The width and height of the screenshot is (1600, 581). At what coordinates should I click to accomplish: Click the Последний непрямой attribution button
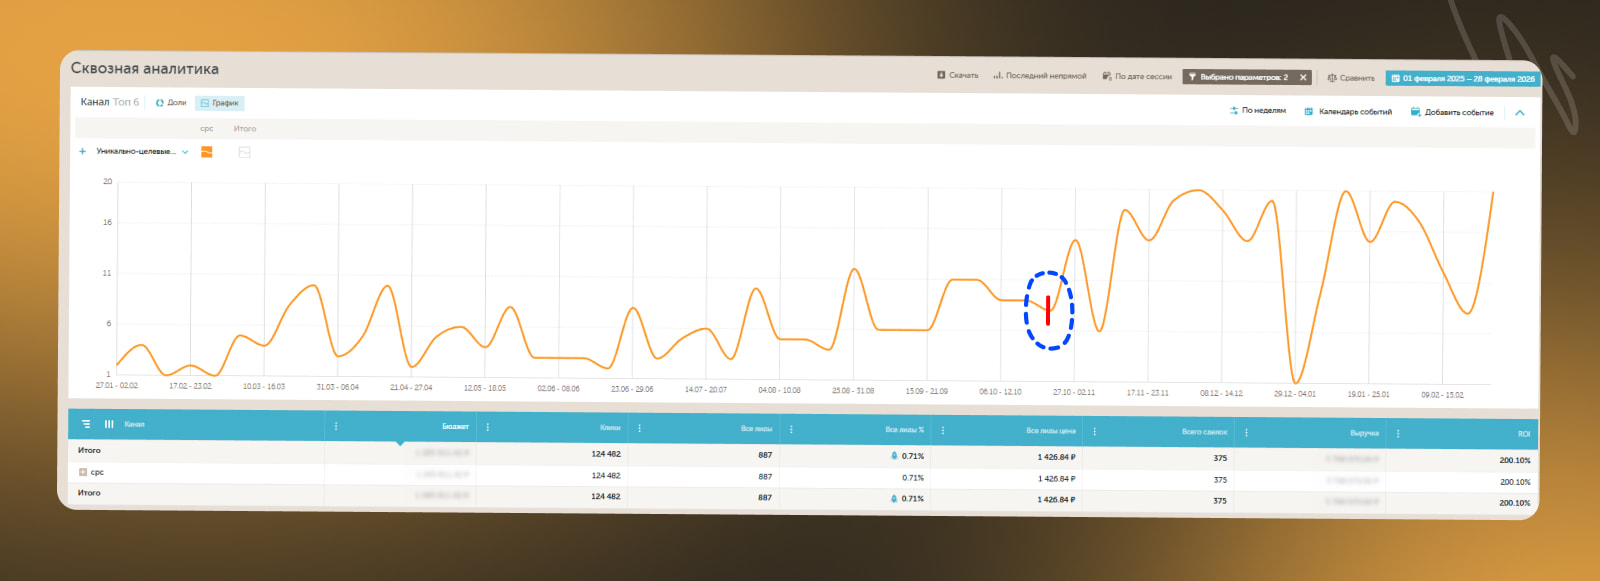(x=1039, y=76)
